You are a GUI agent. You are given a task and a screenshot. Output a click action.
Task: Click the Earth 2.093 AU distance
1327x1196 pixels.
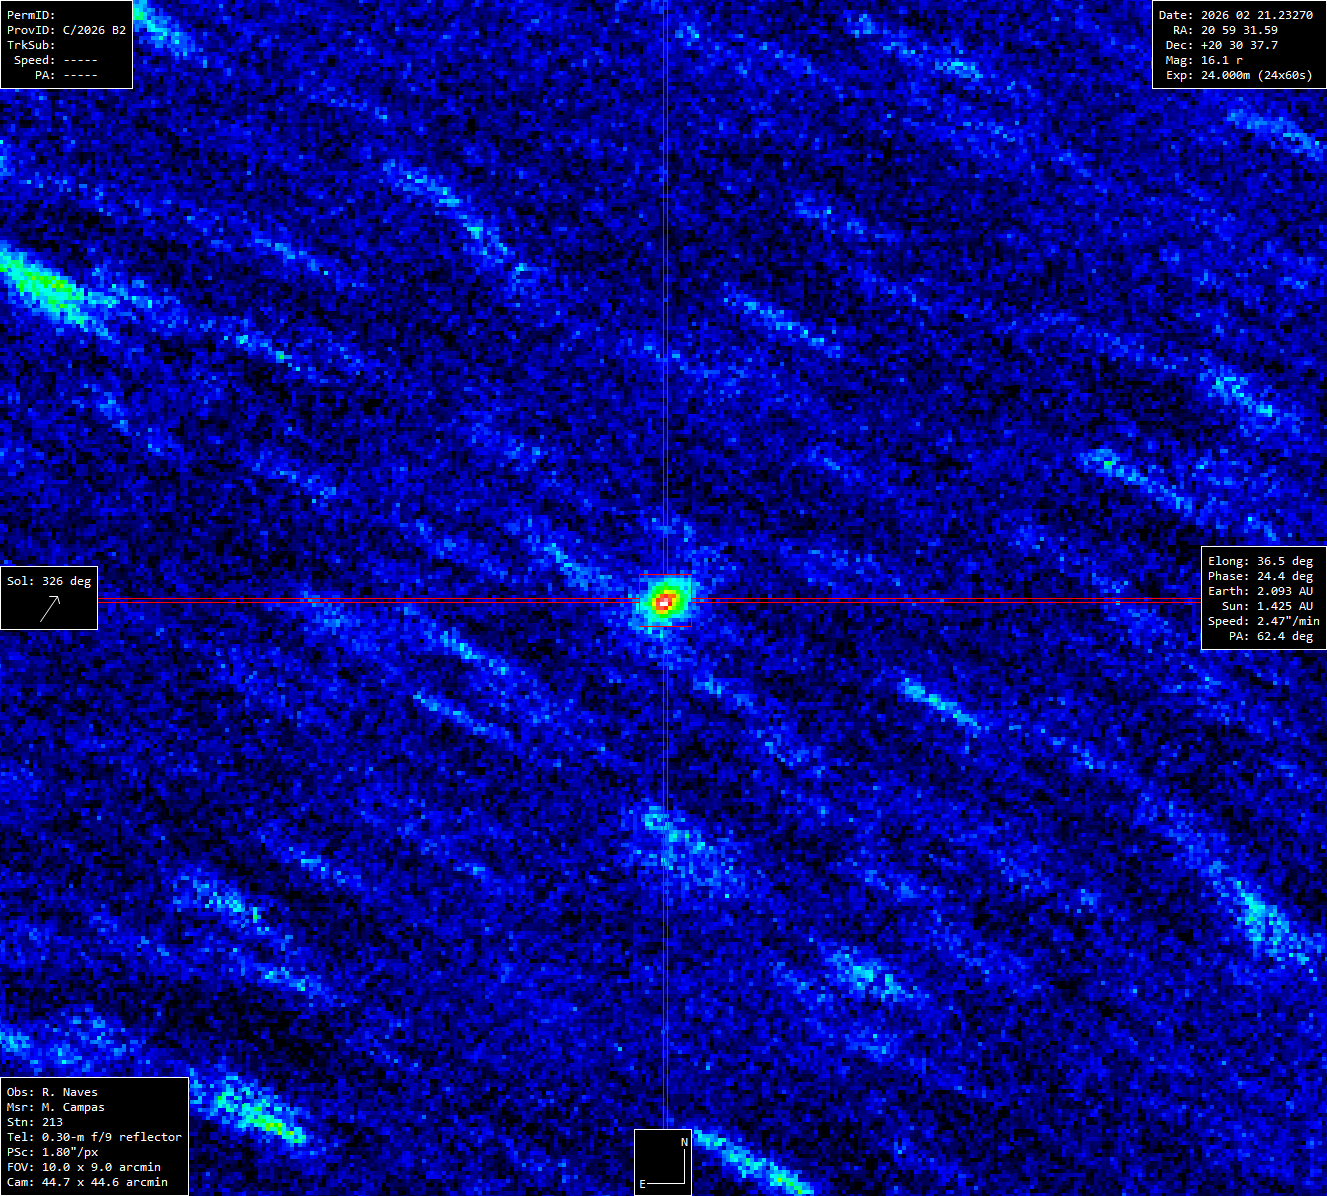pos(1260,591)
